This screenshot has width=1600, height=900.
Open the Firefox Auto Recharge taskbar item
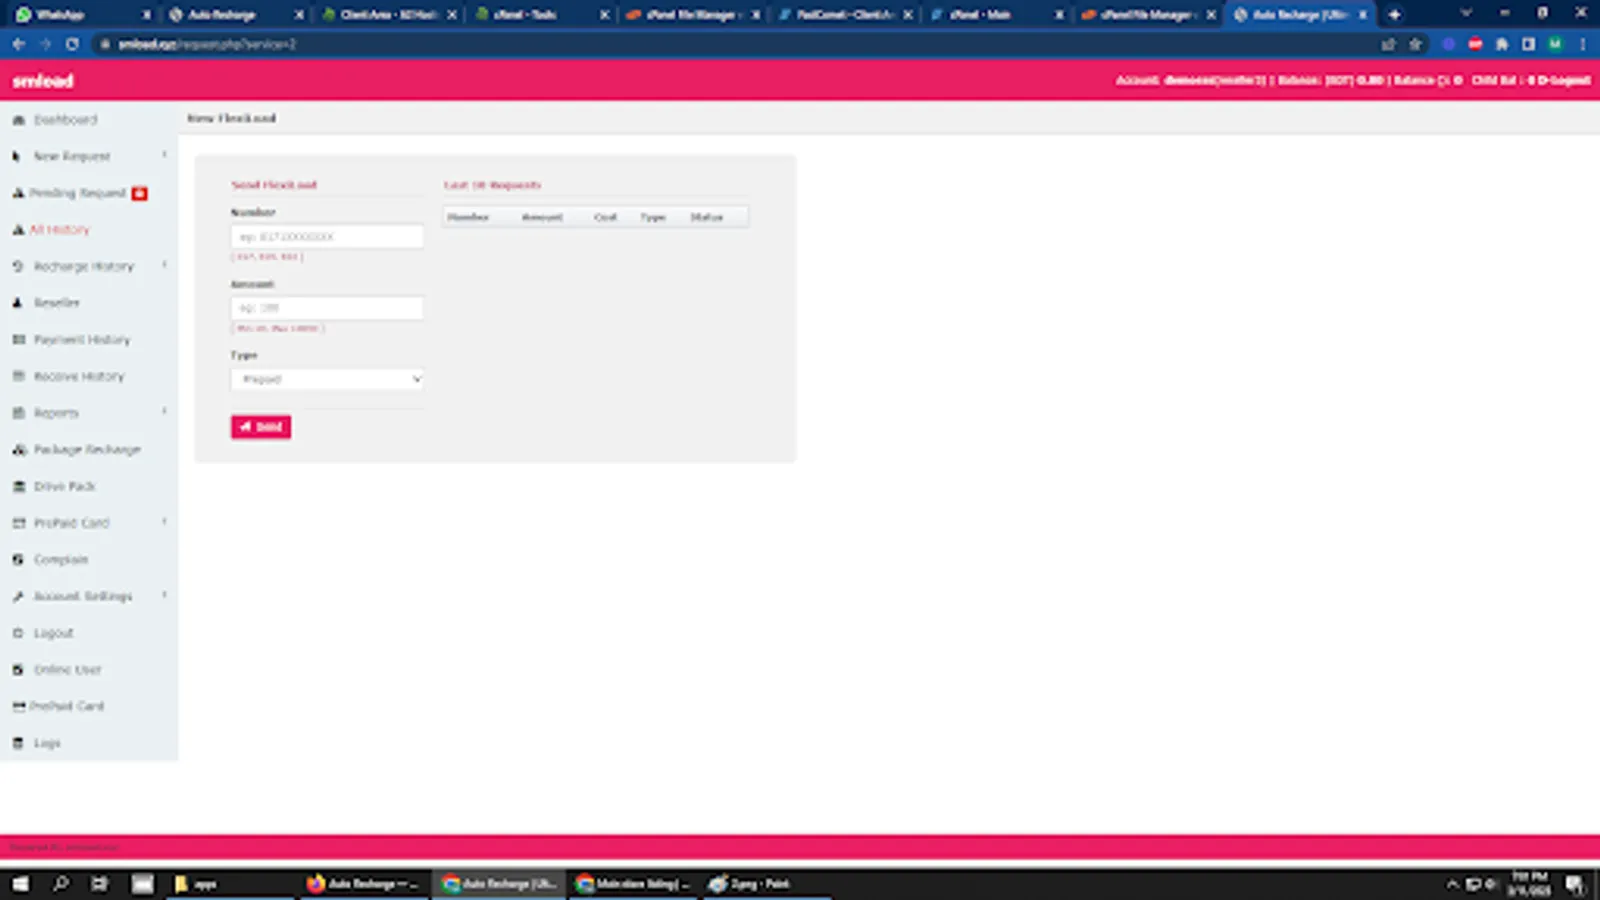click(363, 884)
